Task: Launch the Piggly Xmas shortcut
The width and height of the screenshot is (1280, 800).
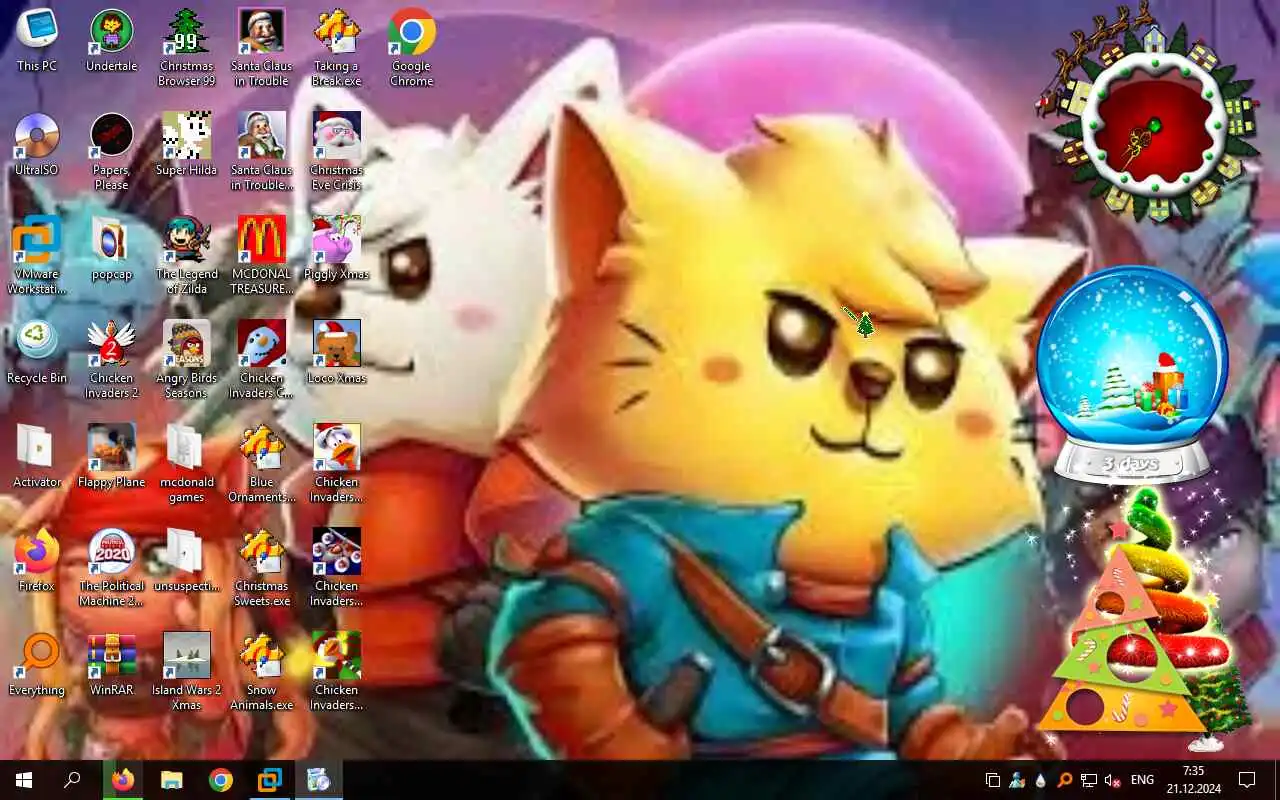Action: tap(337, 250)
